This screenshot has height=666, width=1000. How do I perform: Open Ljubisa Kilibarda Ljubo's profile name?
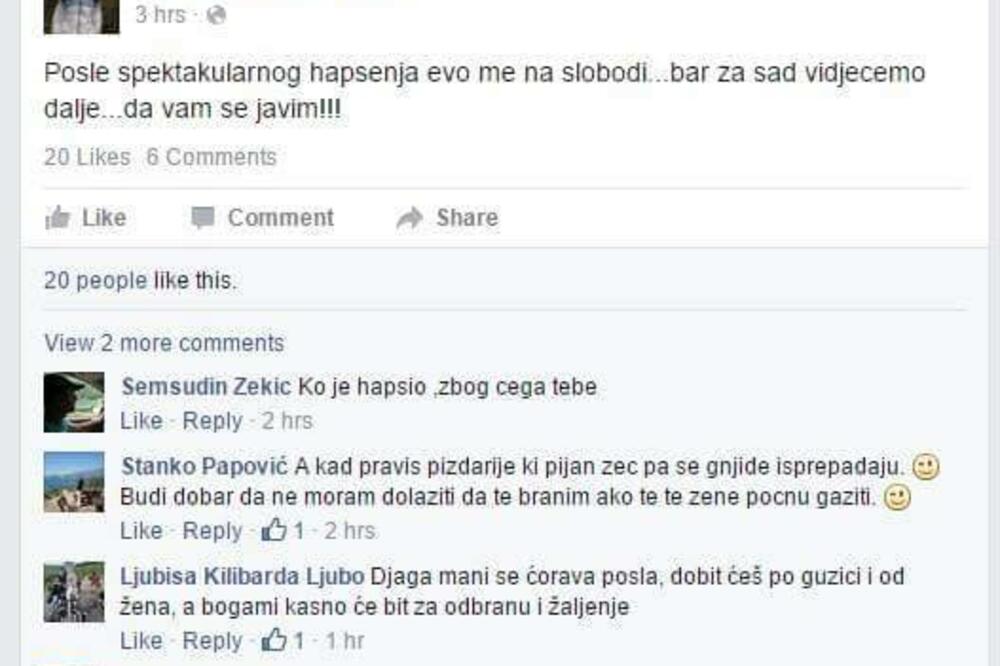(243, 576)
